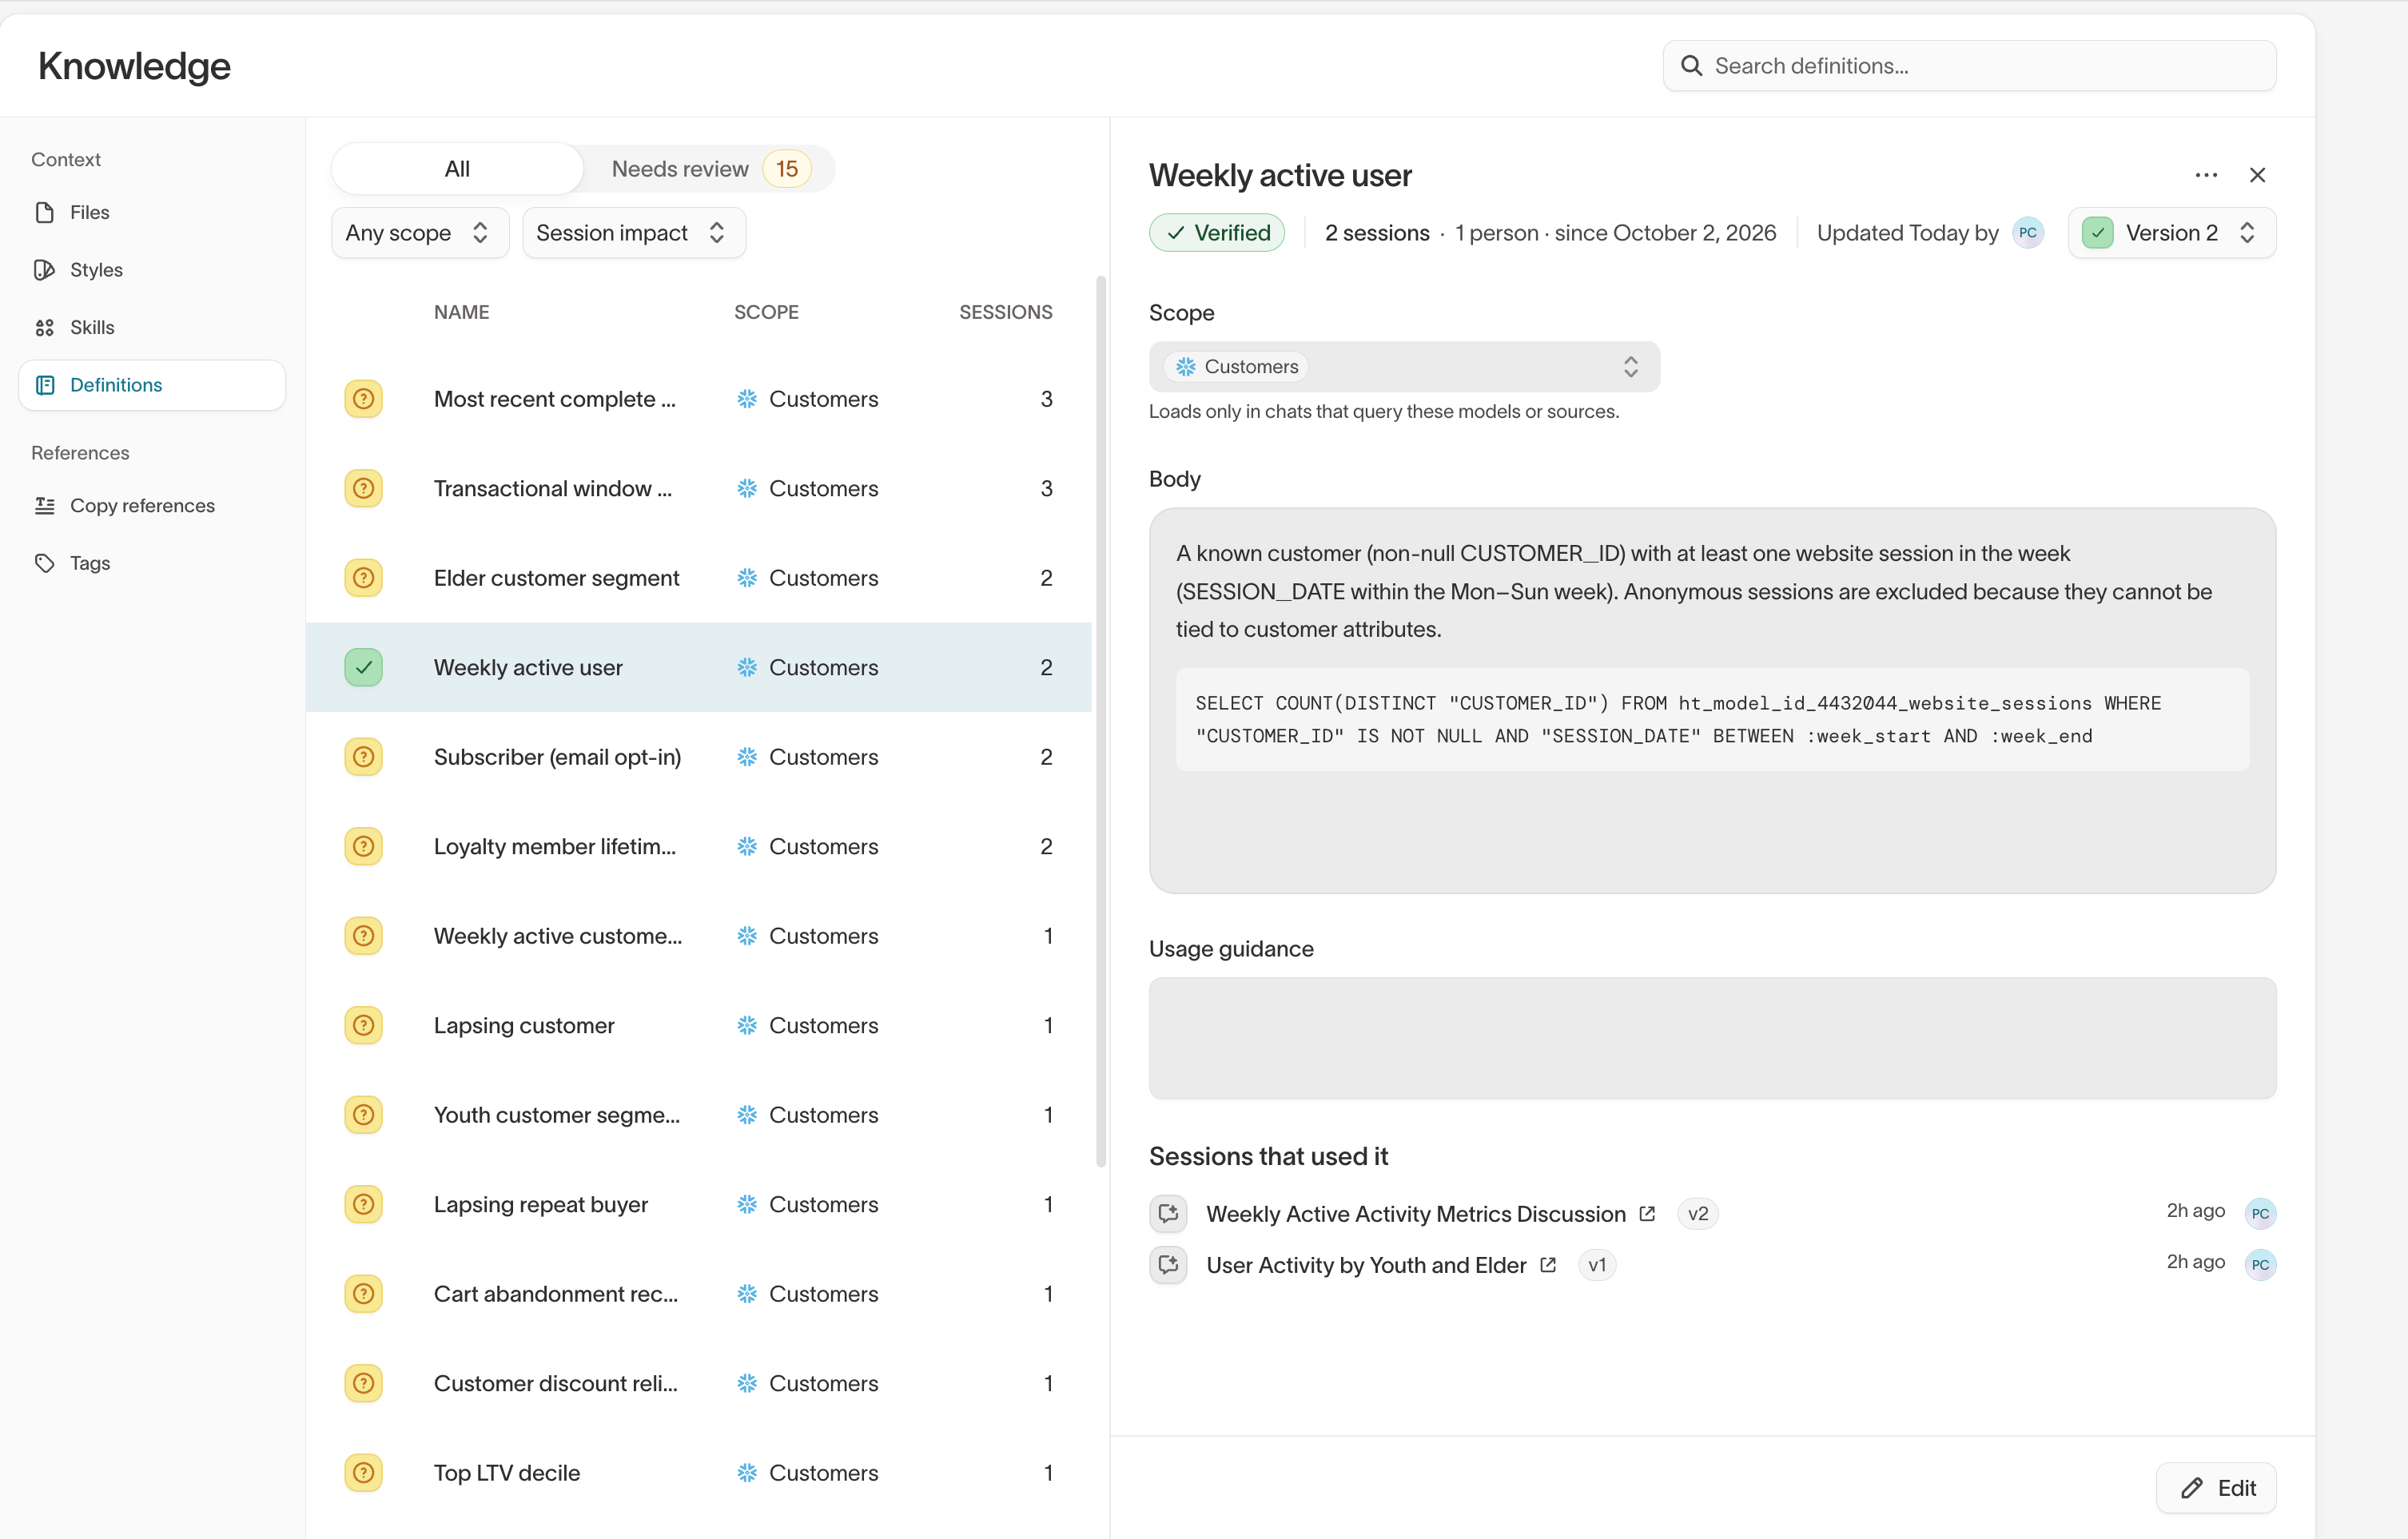This screenshot has height=1539, width=2408.
Task: Click the 2 sessions count text
Action: (1377, 233)
